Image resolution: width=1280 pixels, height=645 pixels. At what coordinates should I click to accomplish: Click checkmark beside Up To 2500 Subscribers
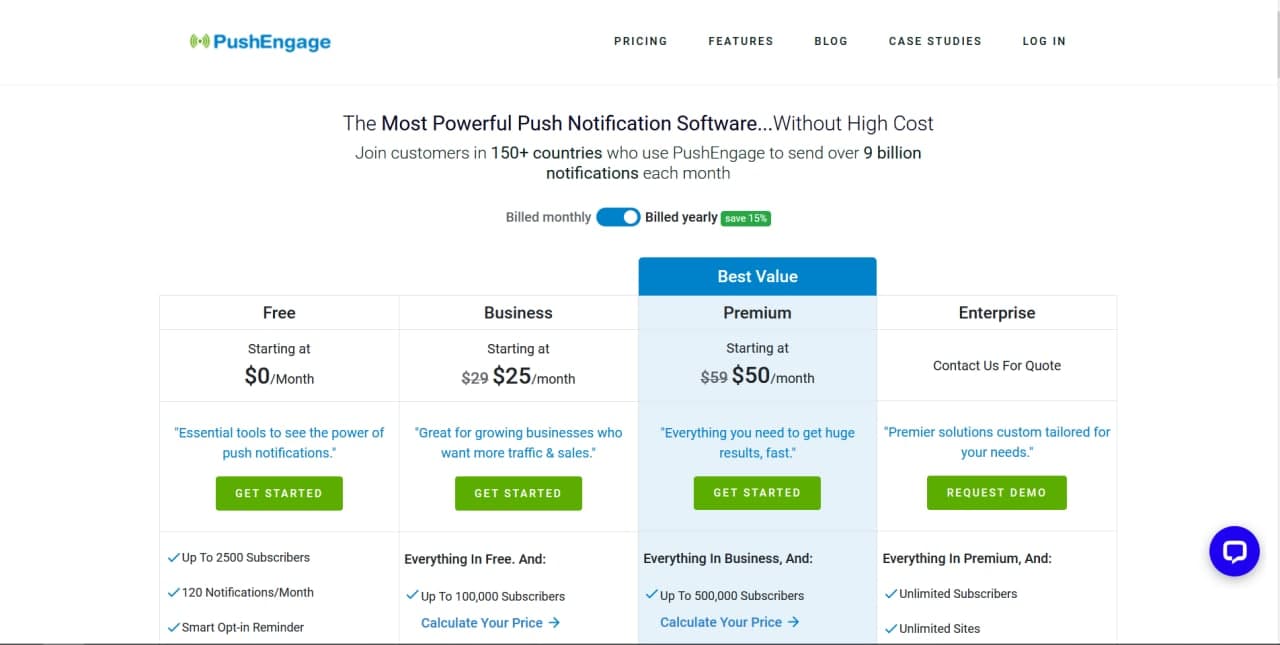pos(174,557)
